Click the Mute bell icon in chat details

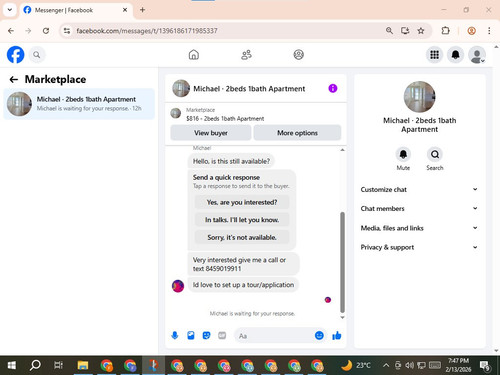403,154
